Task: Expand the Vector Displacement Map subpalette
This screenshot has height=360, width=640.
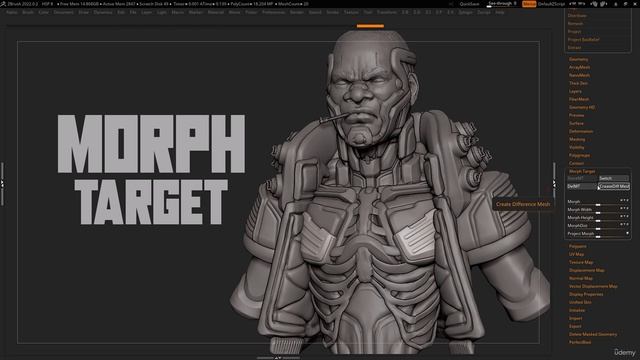Action: [x=593, y=287]
